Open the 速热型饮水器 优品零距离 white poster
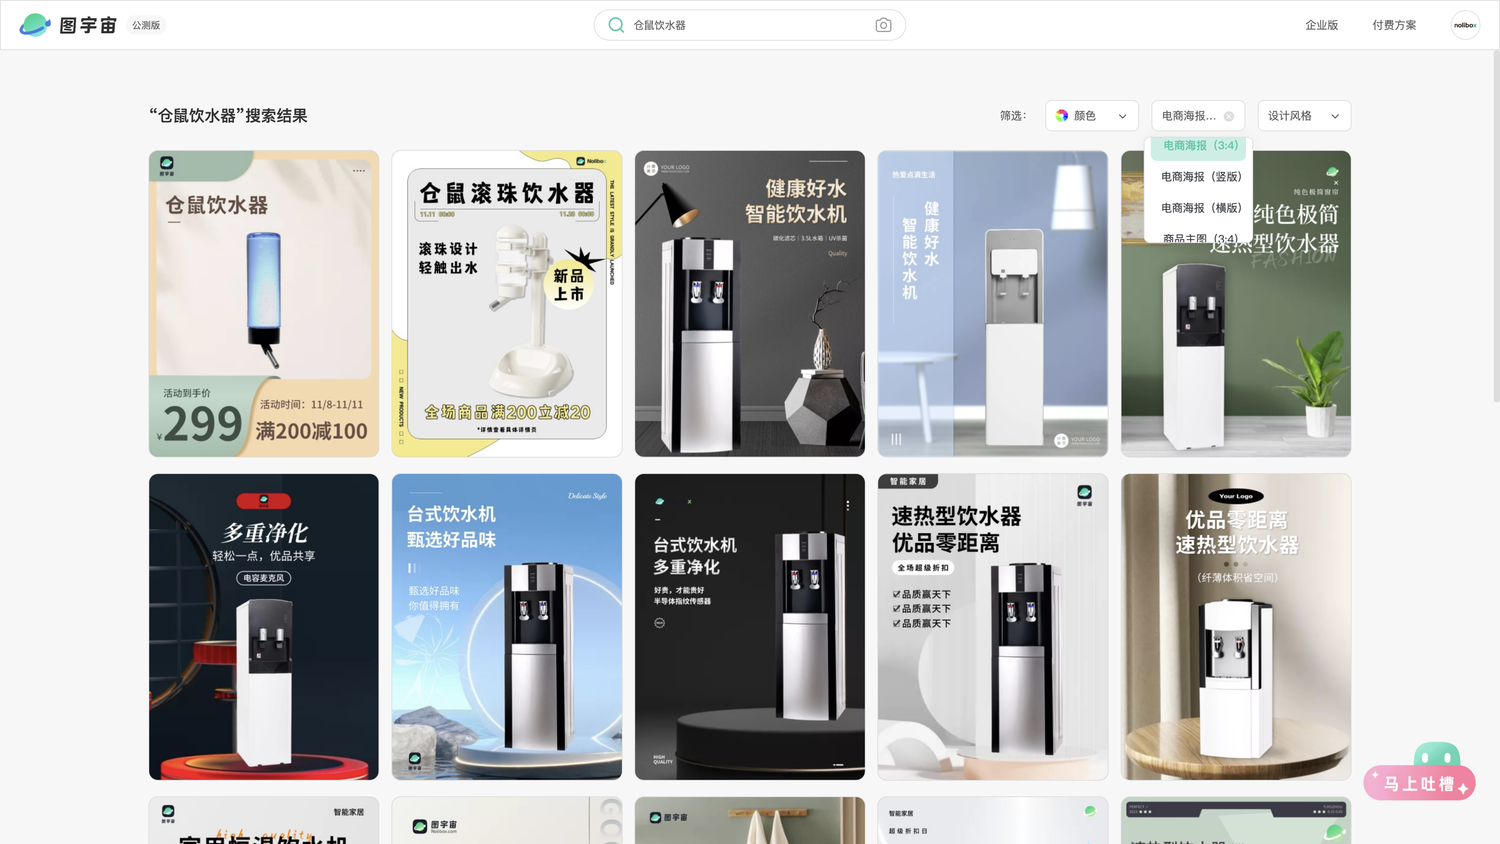The height and width of the screenshot is (844, 1500). click(993, 627)
